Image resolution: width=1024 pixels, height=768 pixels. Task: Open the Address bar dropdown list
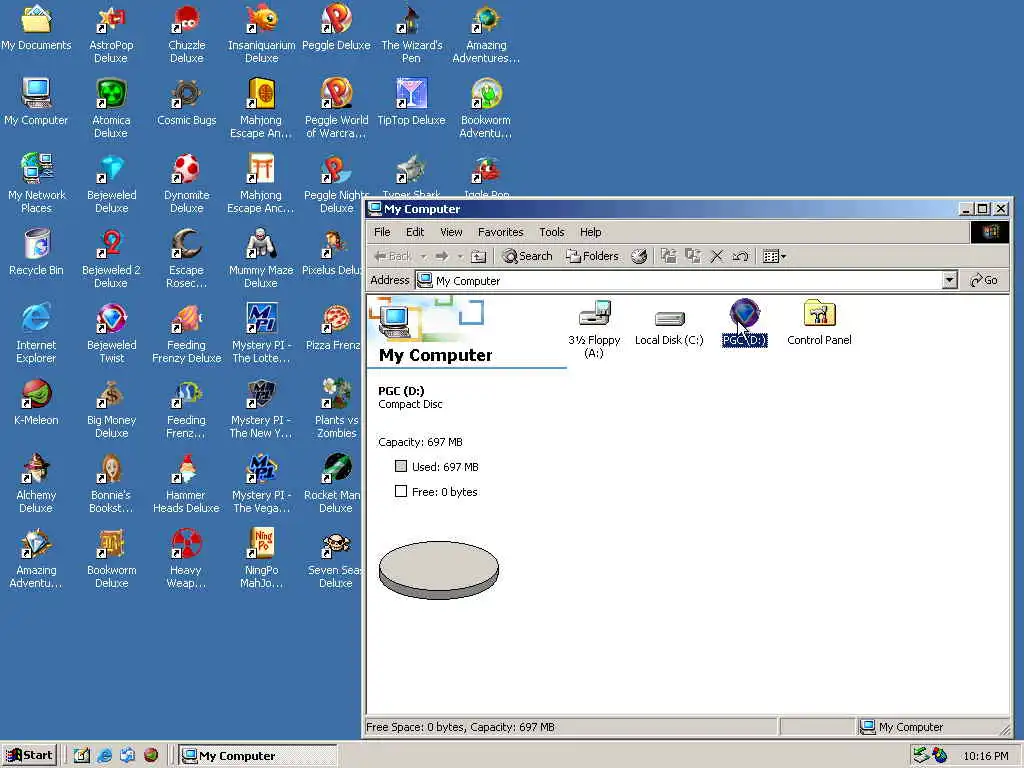pyautogui.click(x=950, y=280)
